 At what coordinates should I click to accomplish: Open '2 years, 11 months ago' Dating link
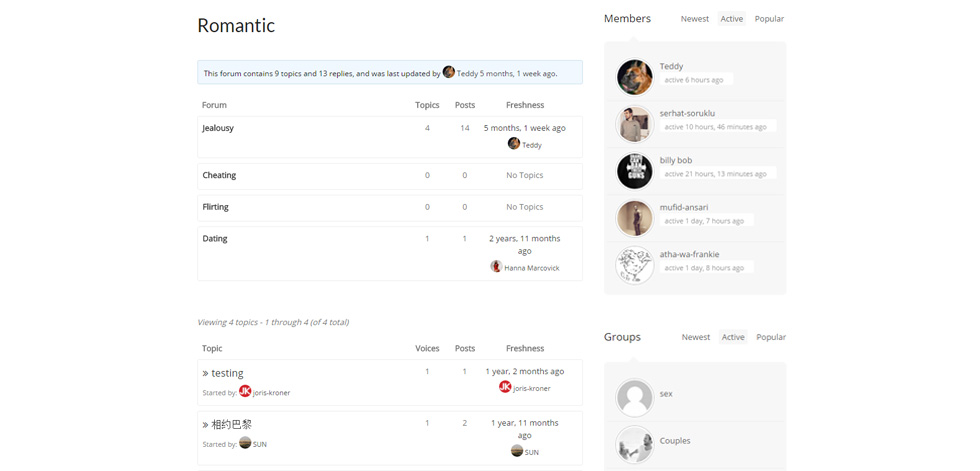pos(524,245)
